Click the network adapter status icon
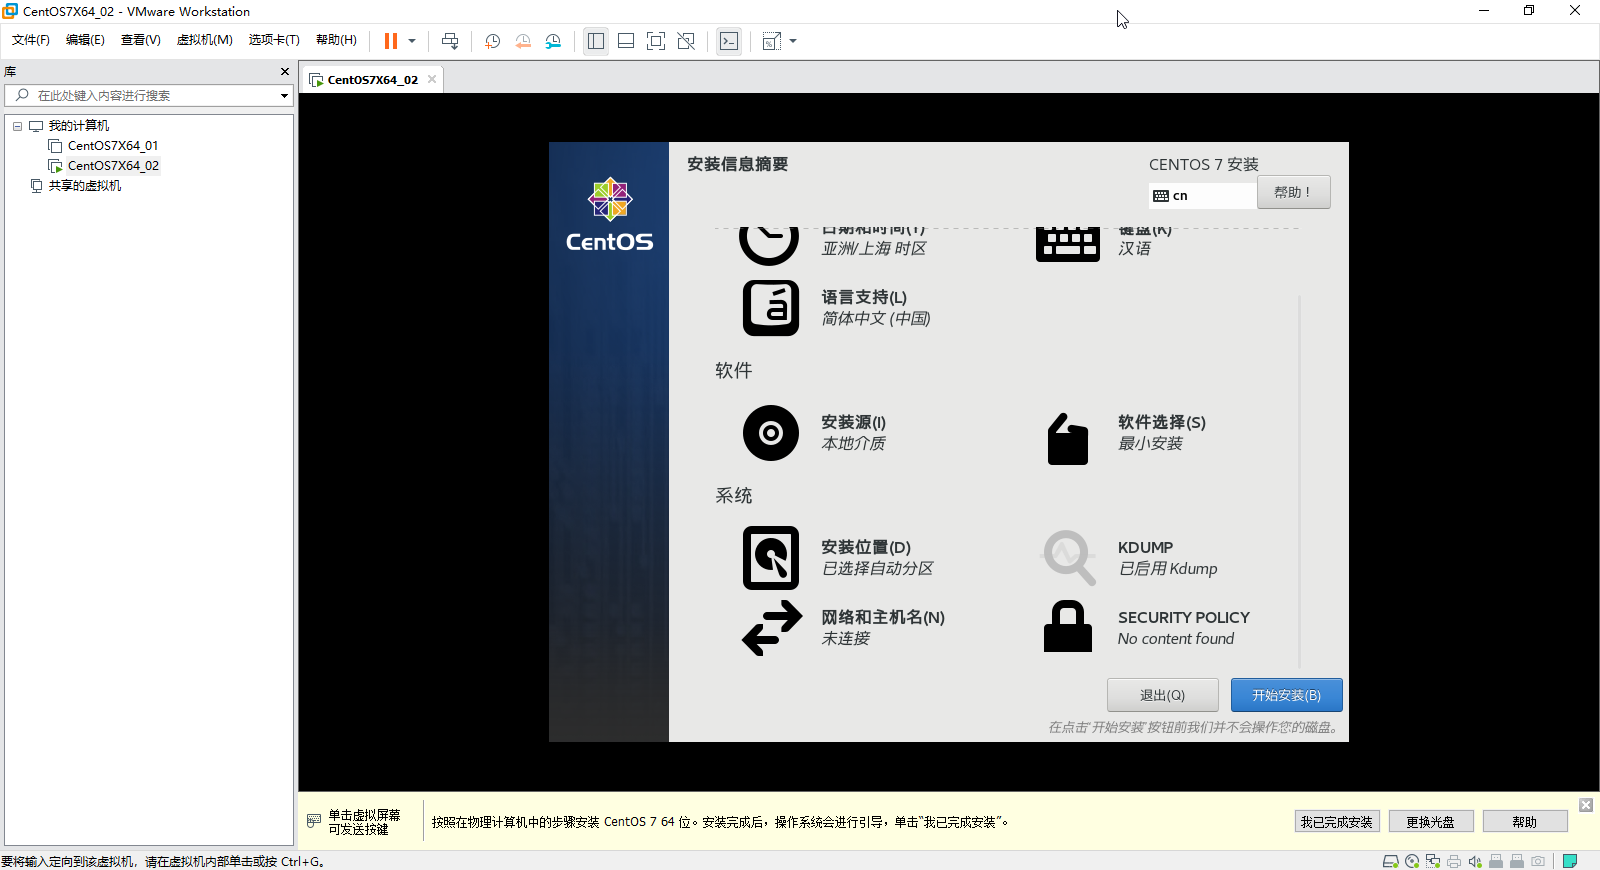 point(1433,861)
